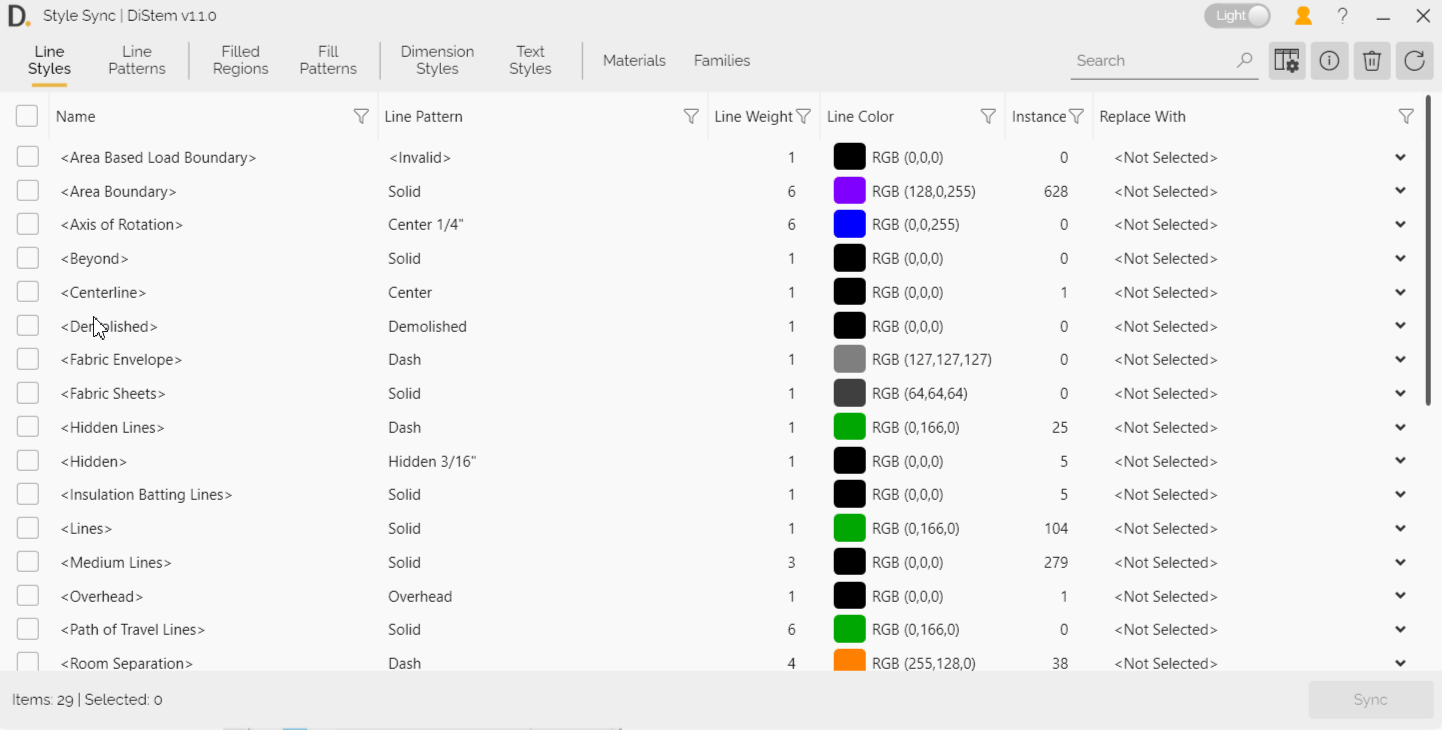This screenshot has width=1442, height=730.
Task: Click the purple <Area Boundary> color swatch
Action: coord(849,191)
